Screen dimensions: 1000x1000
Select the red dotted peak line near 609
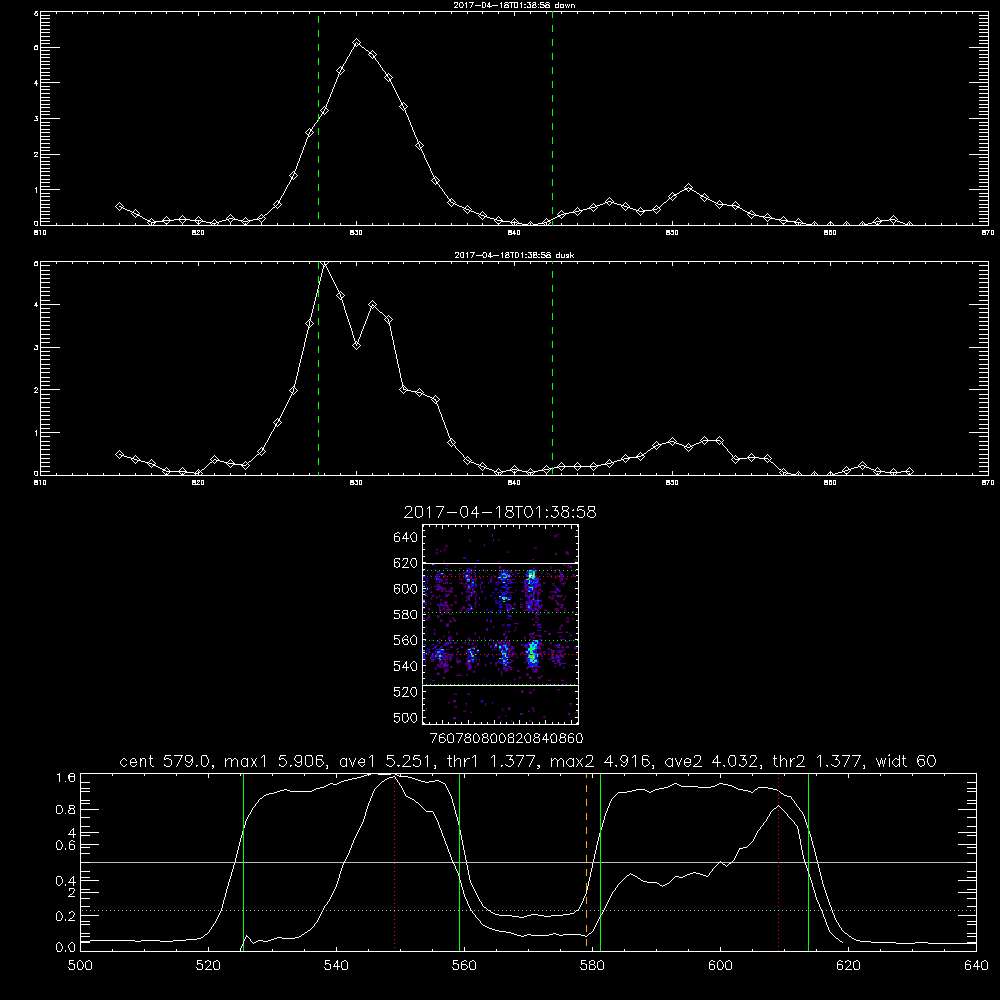[x=778, y=861]
